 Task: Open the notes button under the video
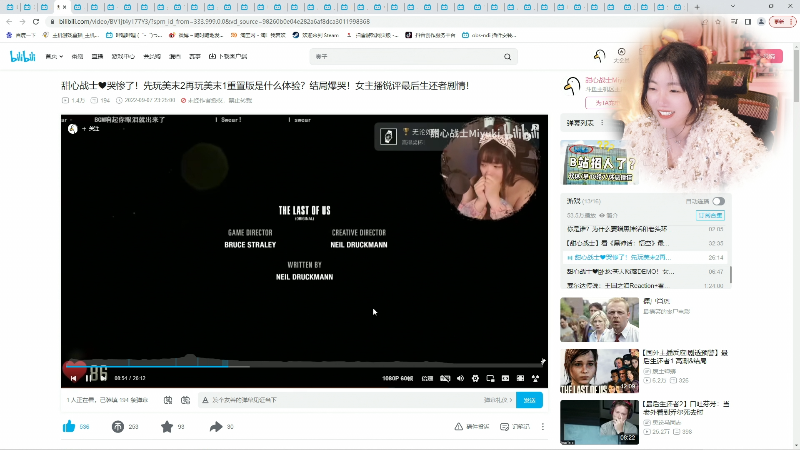515,427
